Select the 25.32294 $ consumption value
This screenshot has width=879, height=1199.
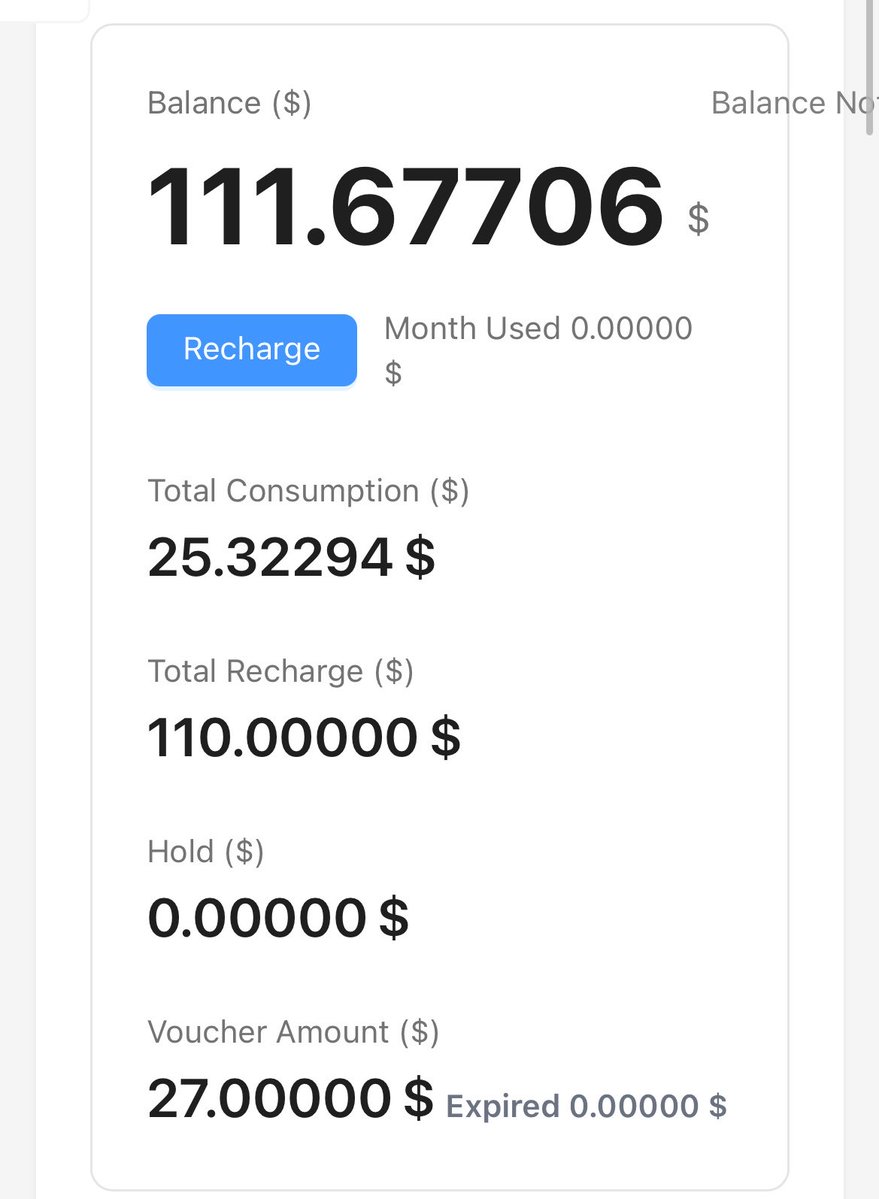pyautogui.click(x=291, y=557)
